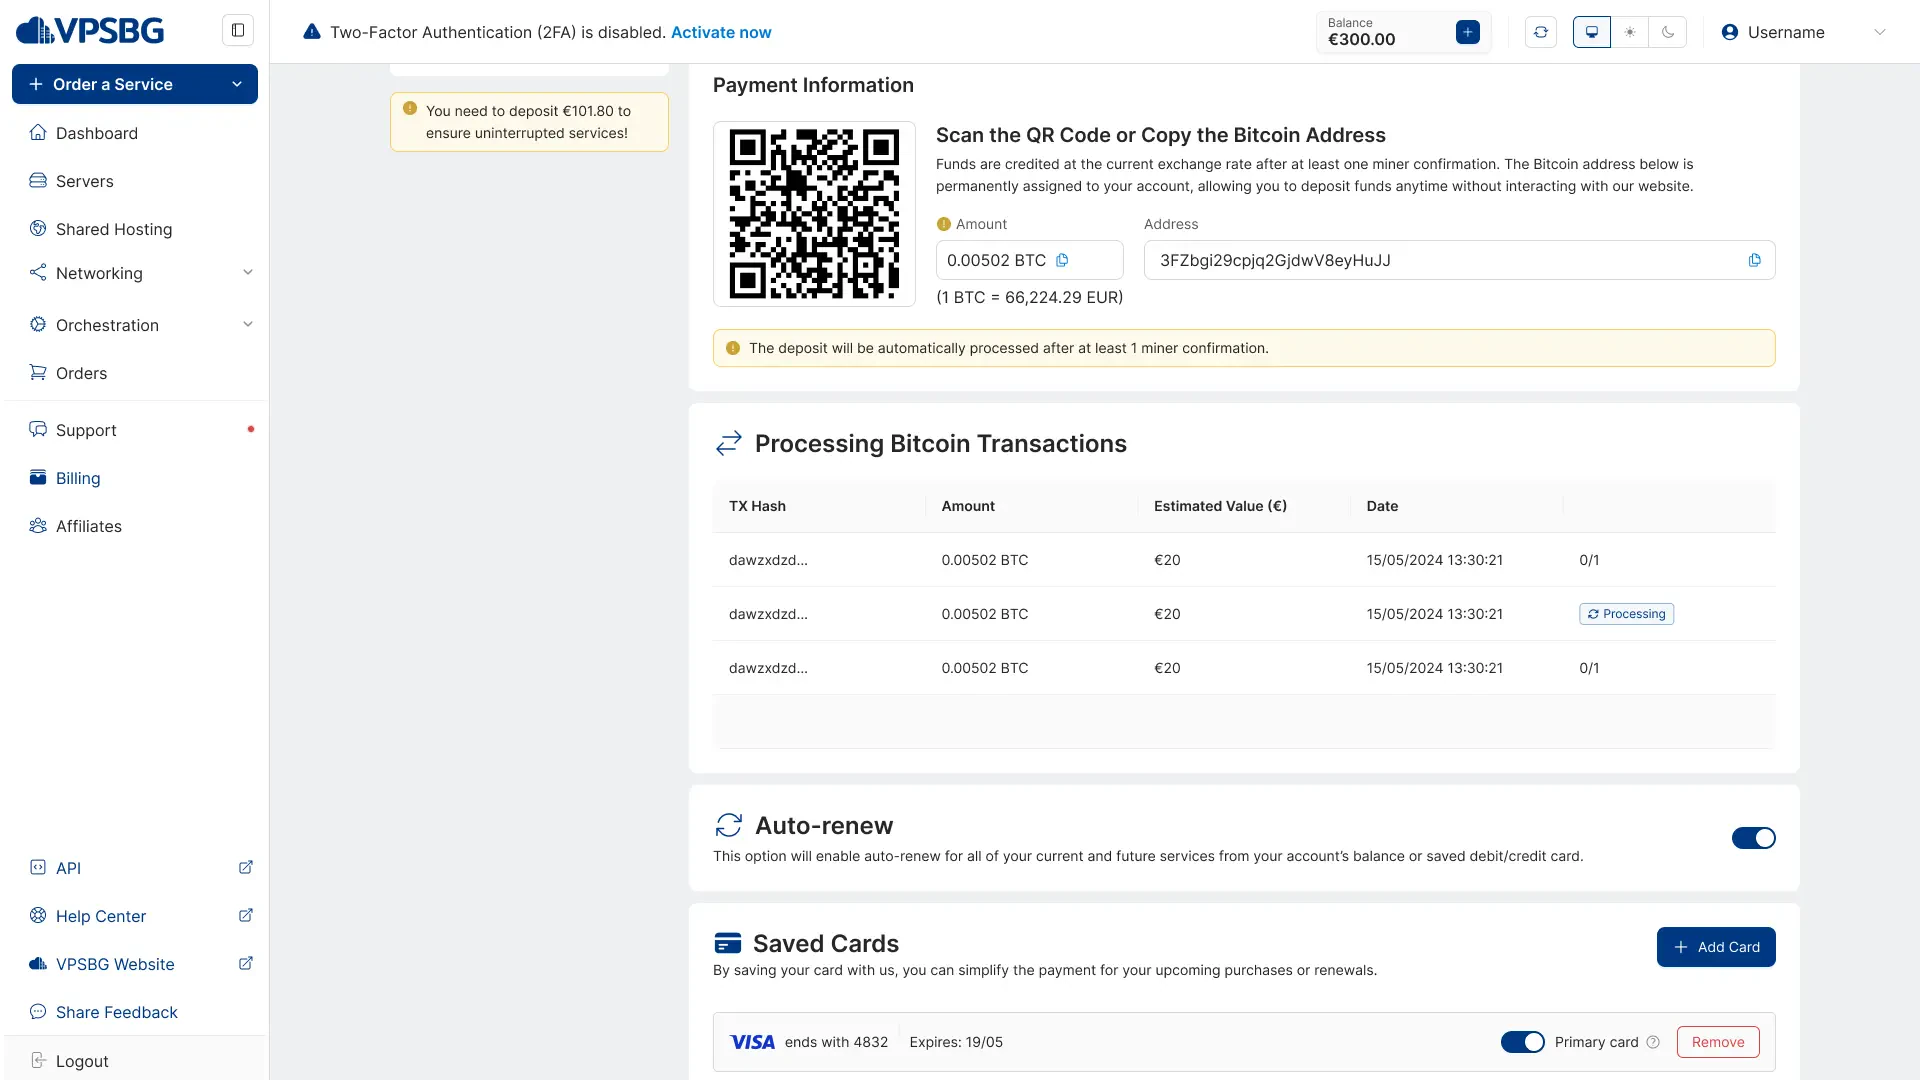The height and width of the screenshot is (1080, 1920).
Task: Switch to dark theme moon icon
Action: click(1668, 32)
